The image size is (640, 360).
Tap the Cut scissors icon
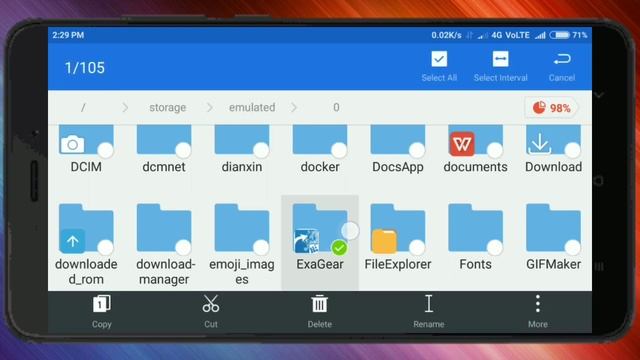[x=211, y=304]
